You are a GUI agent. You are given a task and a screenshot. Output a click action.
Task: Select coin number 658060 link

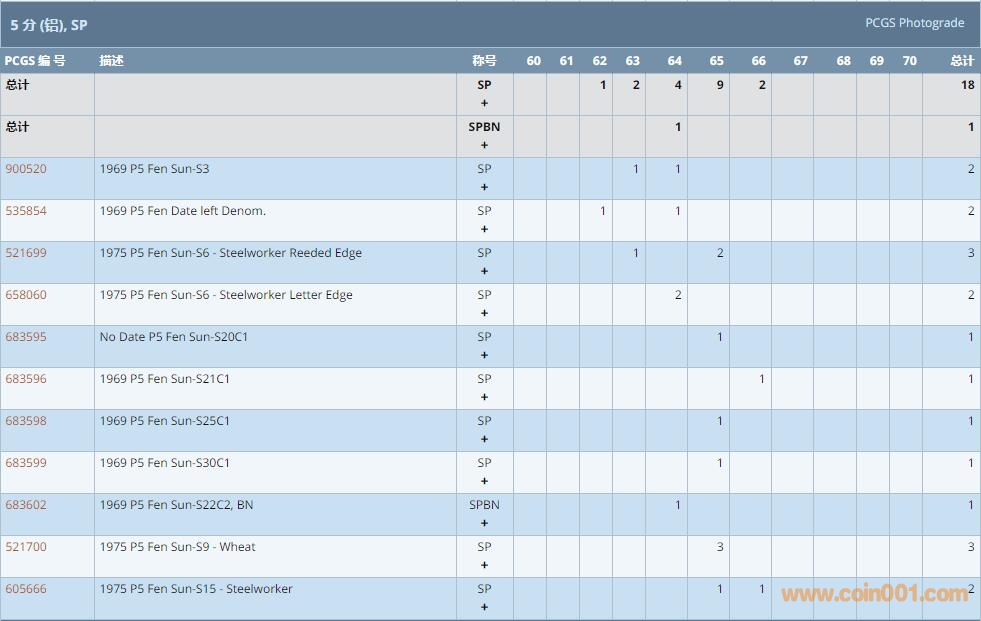tap(26, 295)
